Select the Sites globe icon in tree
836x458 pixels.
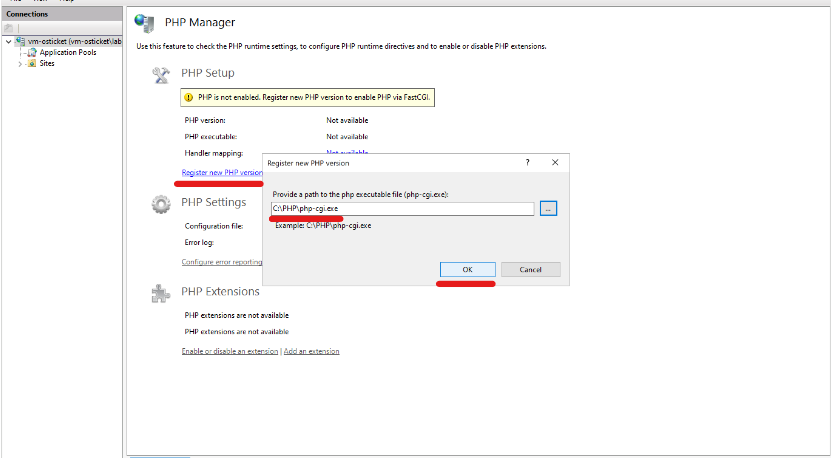pos(32,63)
